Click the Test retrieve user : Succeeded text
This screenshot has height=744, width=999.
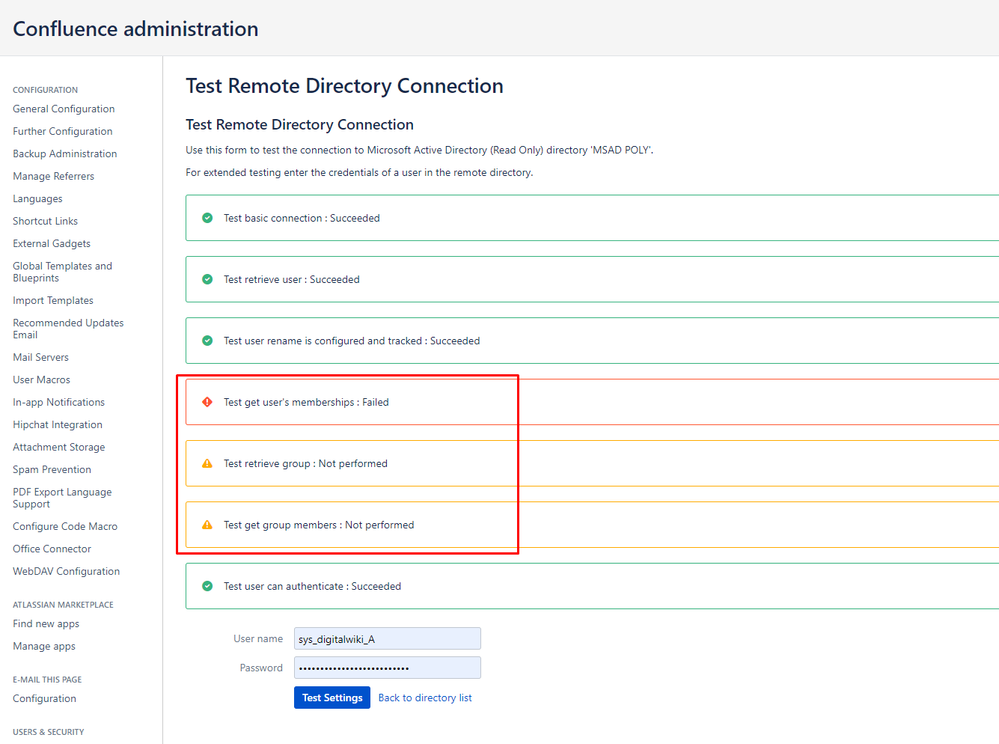coord(291,279)
